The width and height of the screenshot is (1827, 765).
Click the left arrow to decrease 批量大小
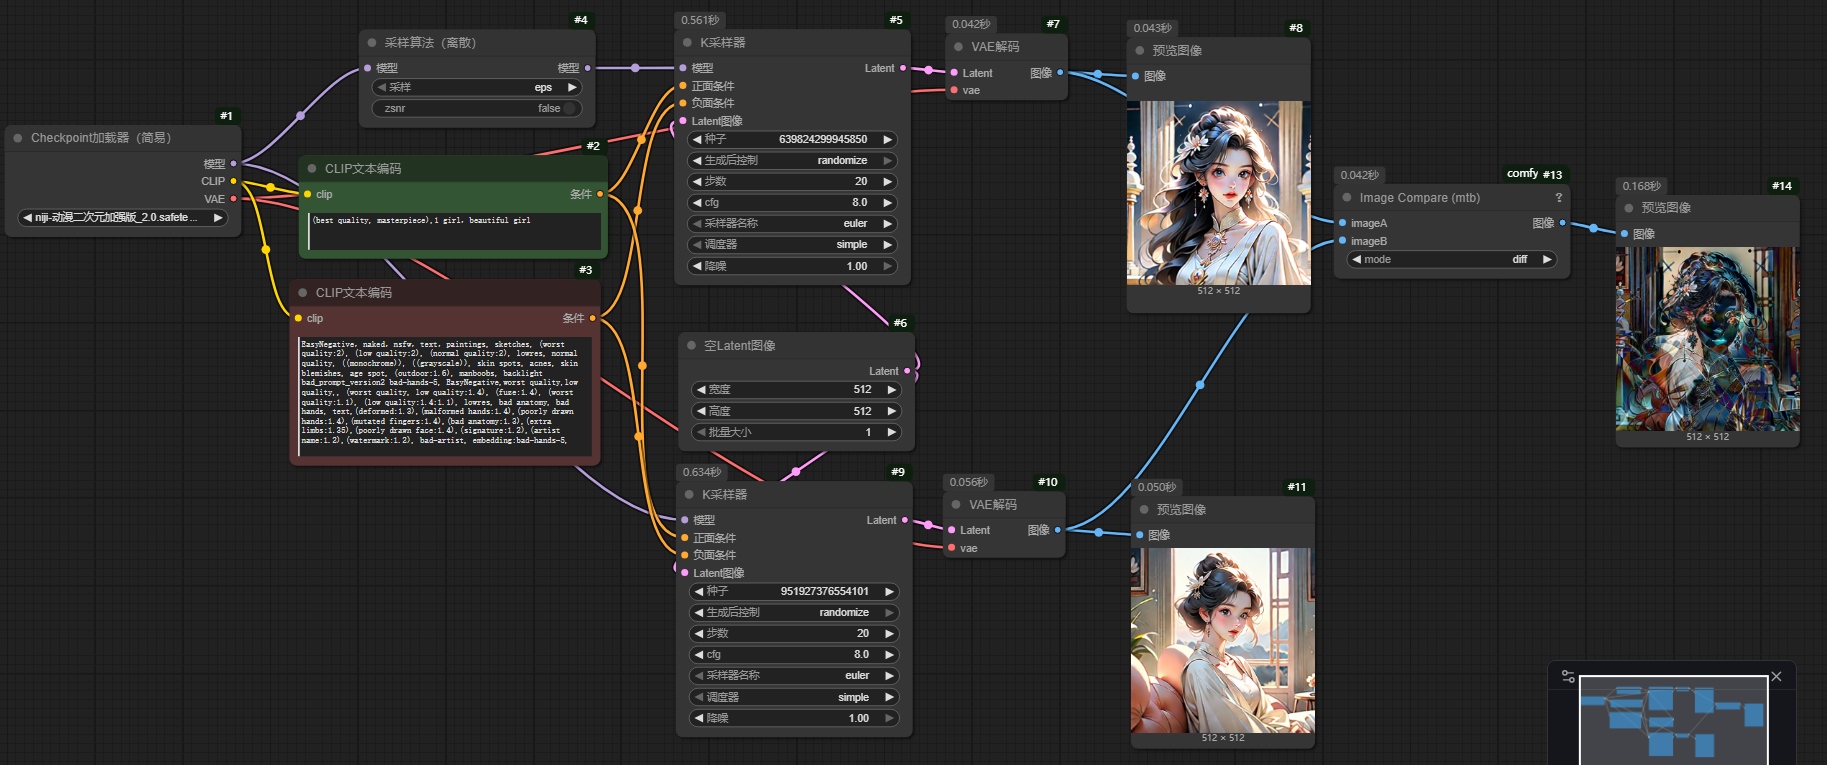[701, 433]
